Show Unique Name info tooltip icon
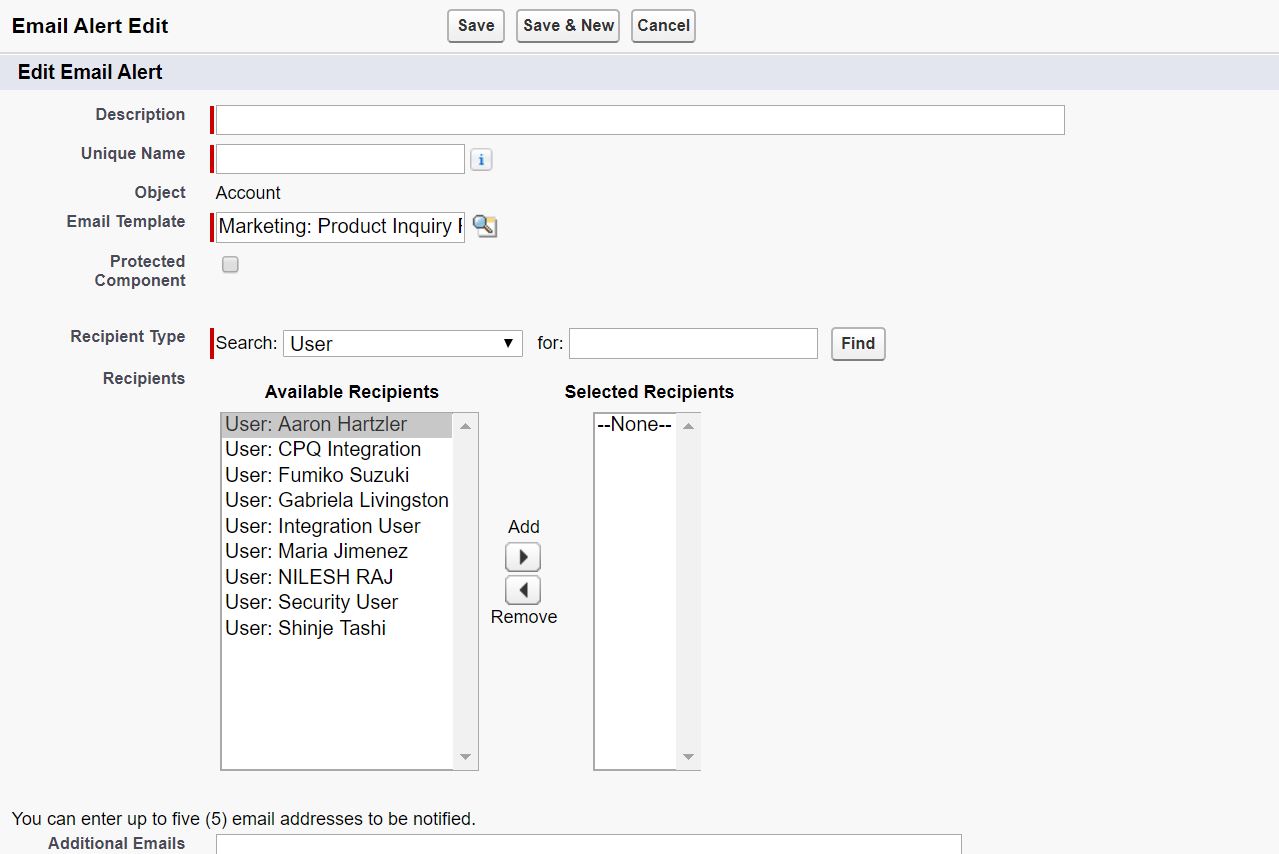1279x854 pixels. click(x=481, y=160)
